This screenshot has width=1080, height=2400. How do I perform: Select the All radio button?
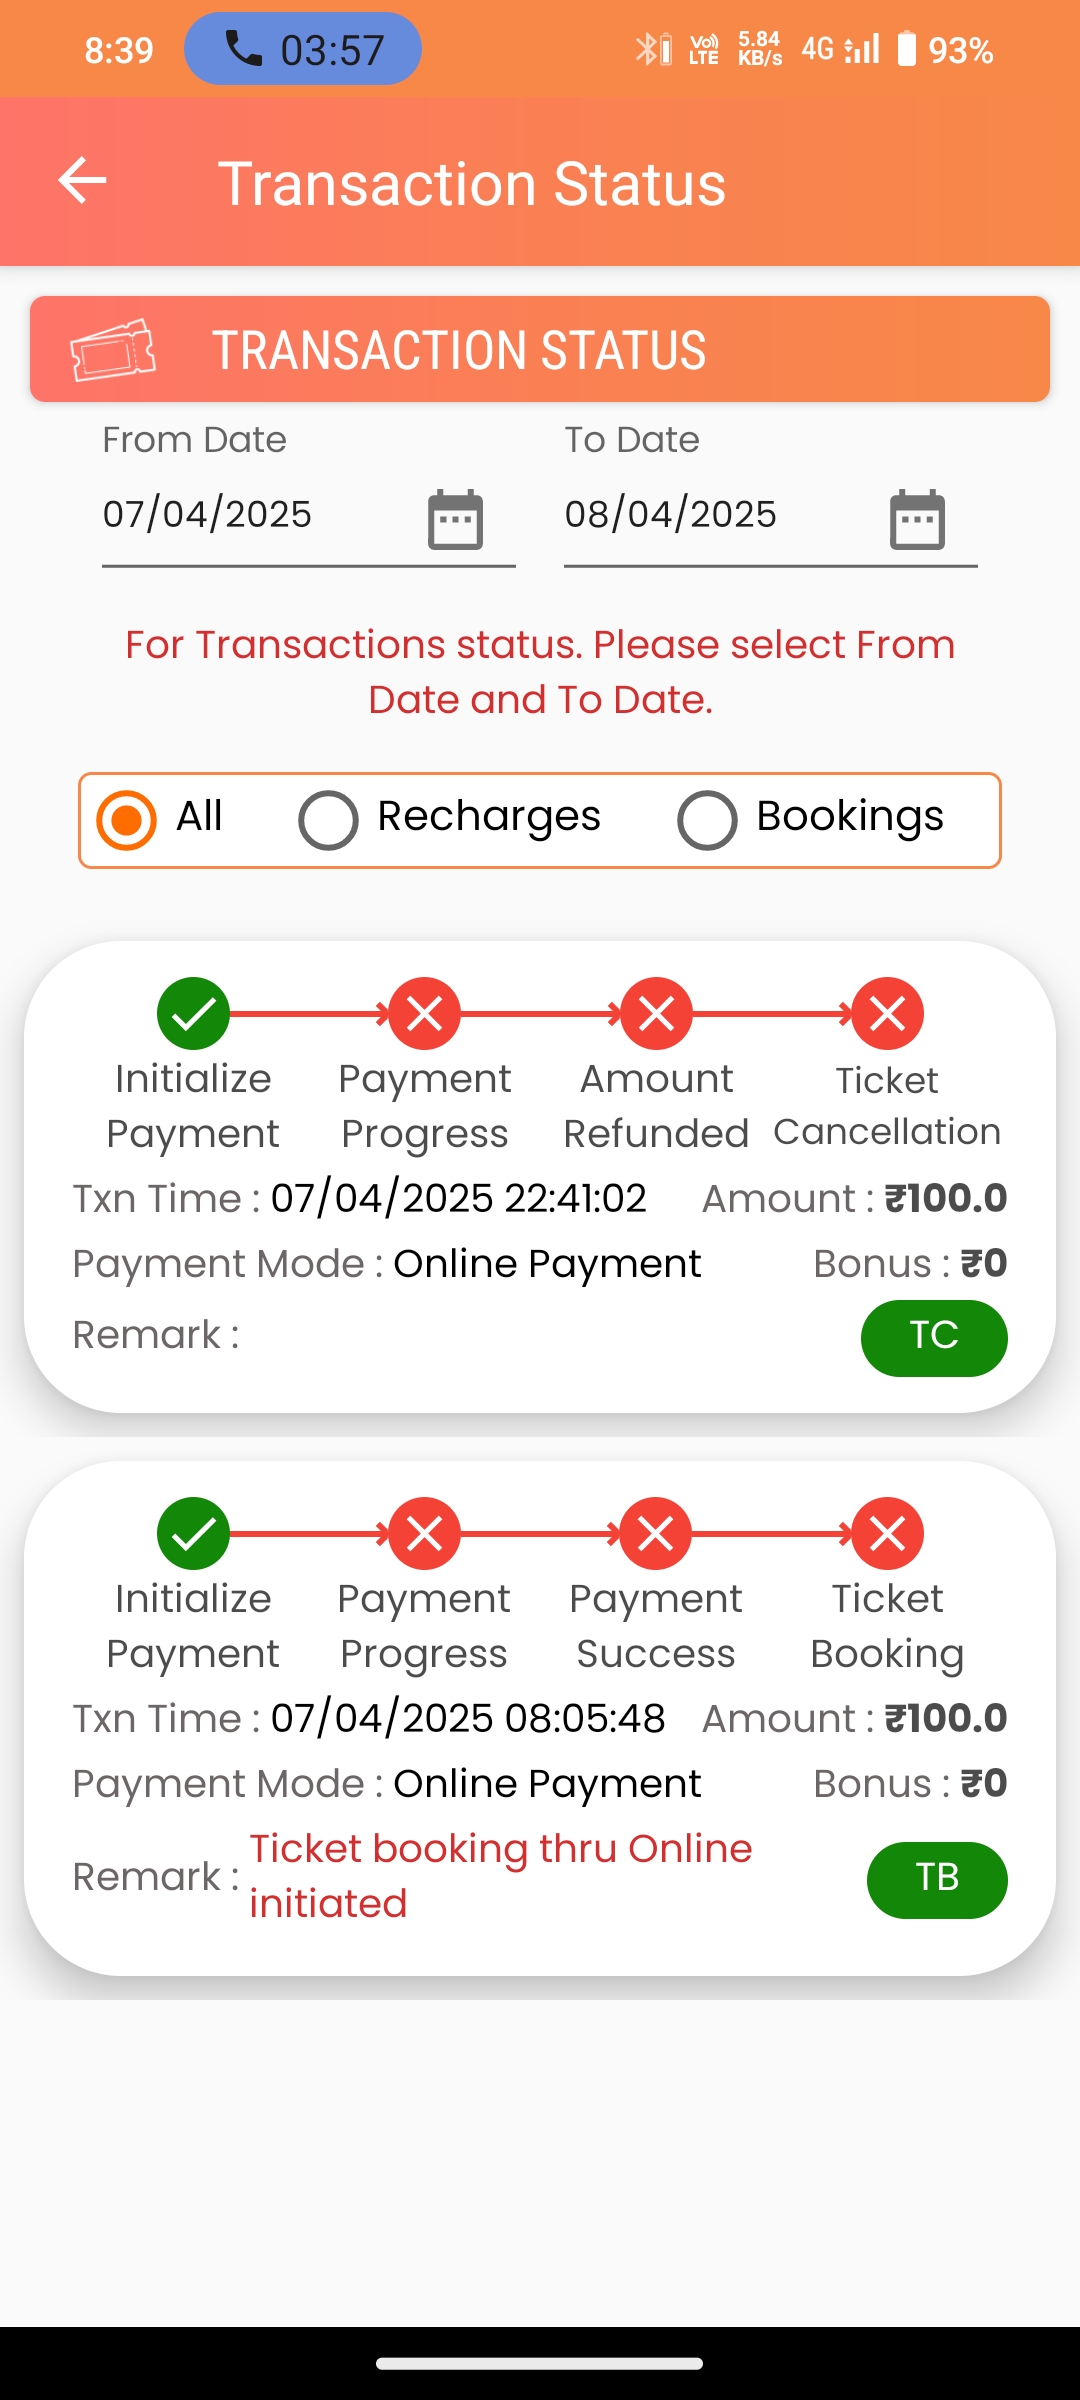pyautogui.click(x=127, y=820)
